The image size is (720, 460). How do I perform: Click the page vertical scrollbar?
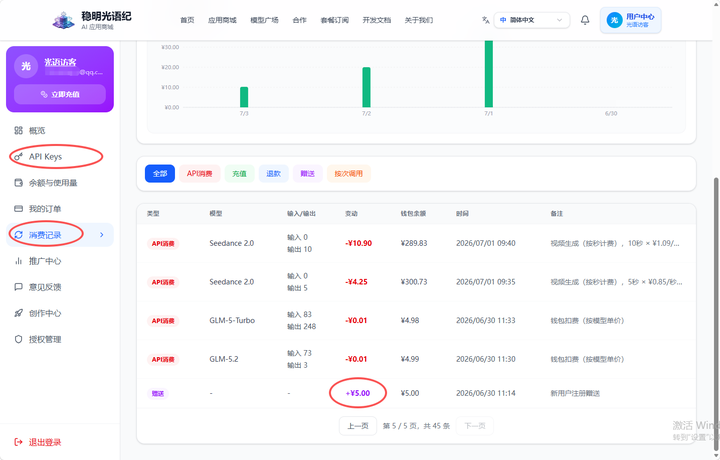716,312
